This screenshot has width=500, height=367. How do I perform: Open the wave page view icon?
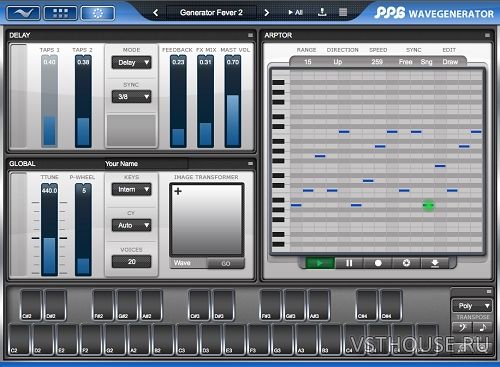23,13
